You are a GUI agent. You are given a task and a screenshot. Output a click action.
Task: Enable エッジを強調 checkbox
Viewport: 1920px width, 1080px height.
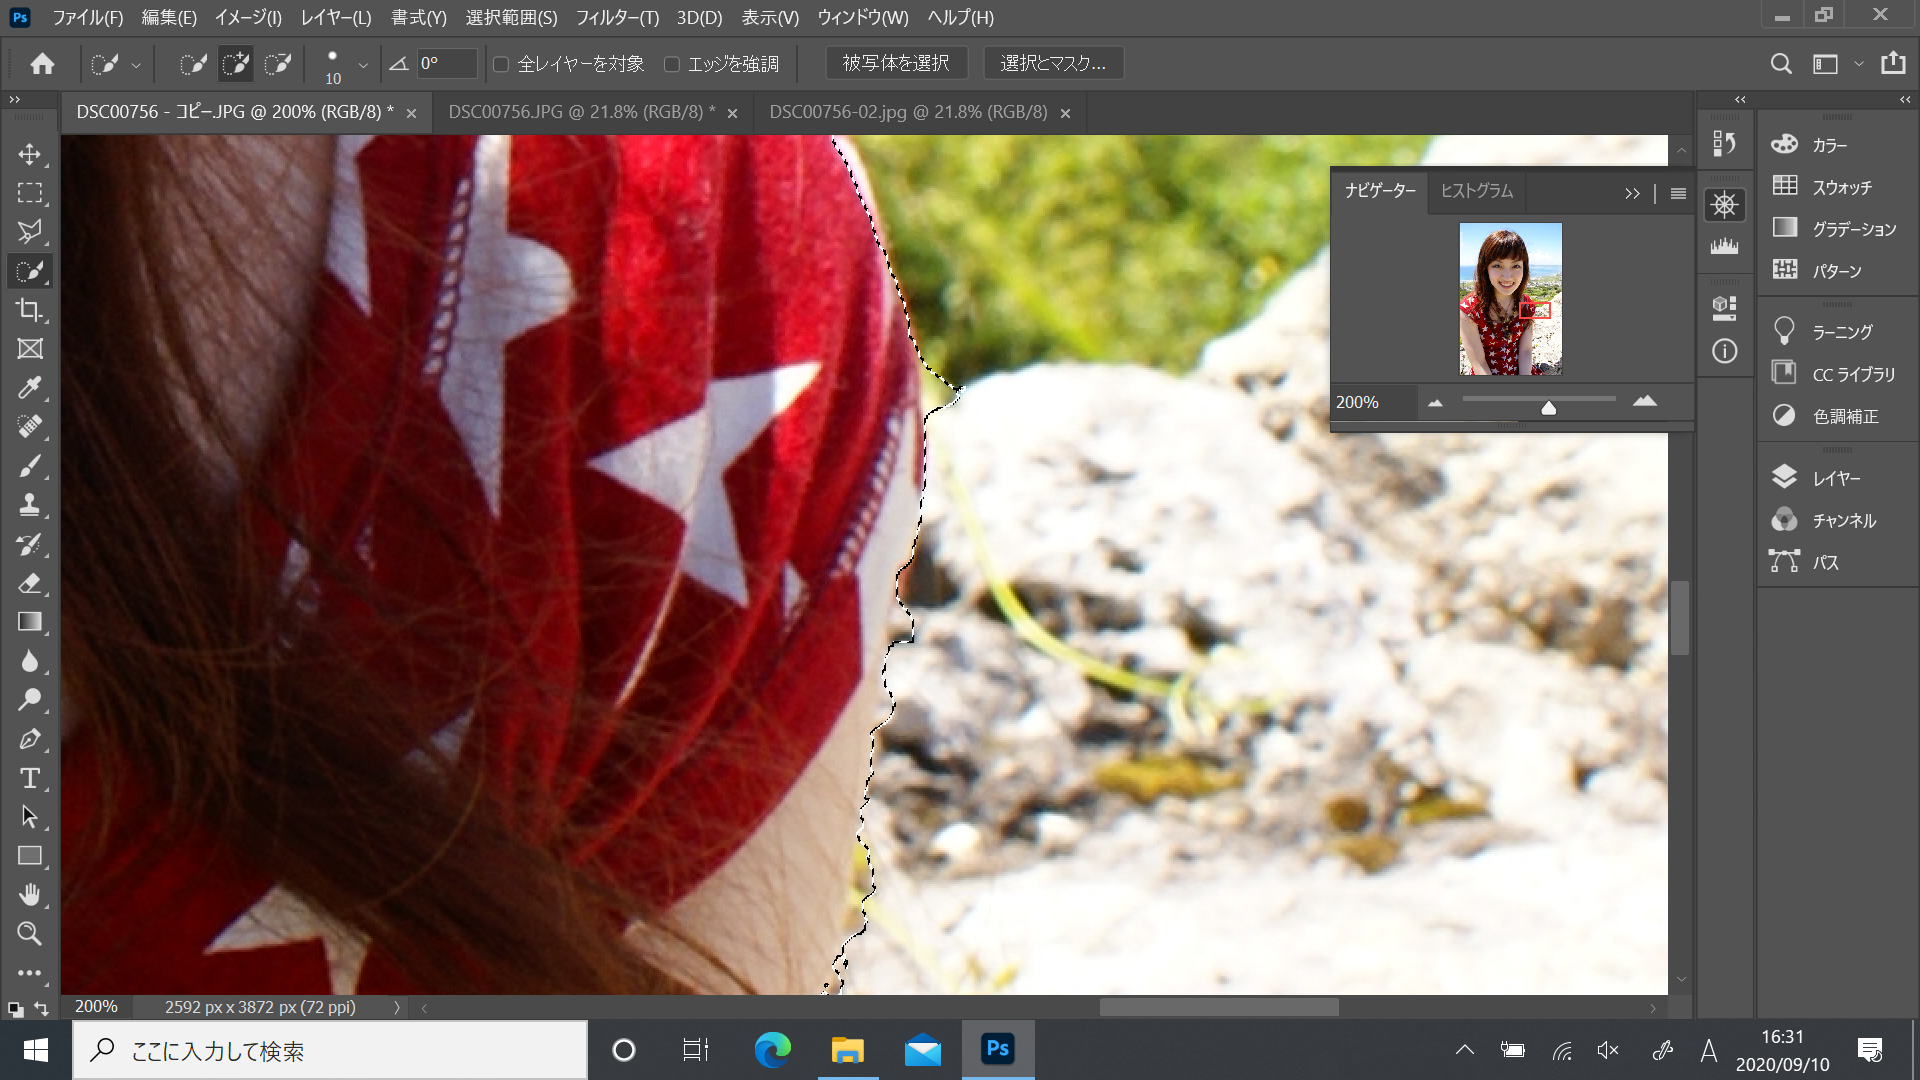click(x=672, y=64)
